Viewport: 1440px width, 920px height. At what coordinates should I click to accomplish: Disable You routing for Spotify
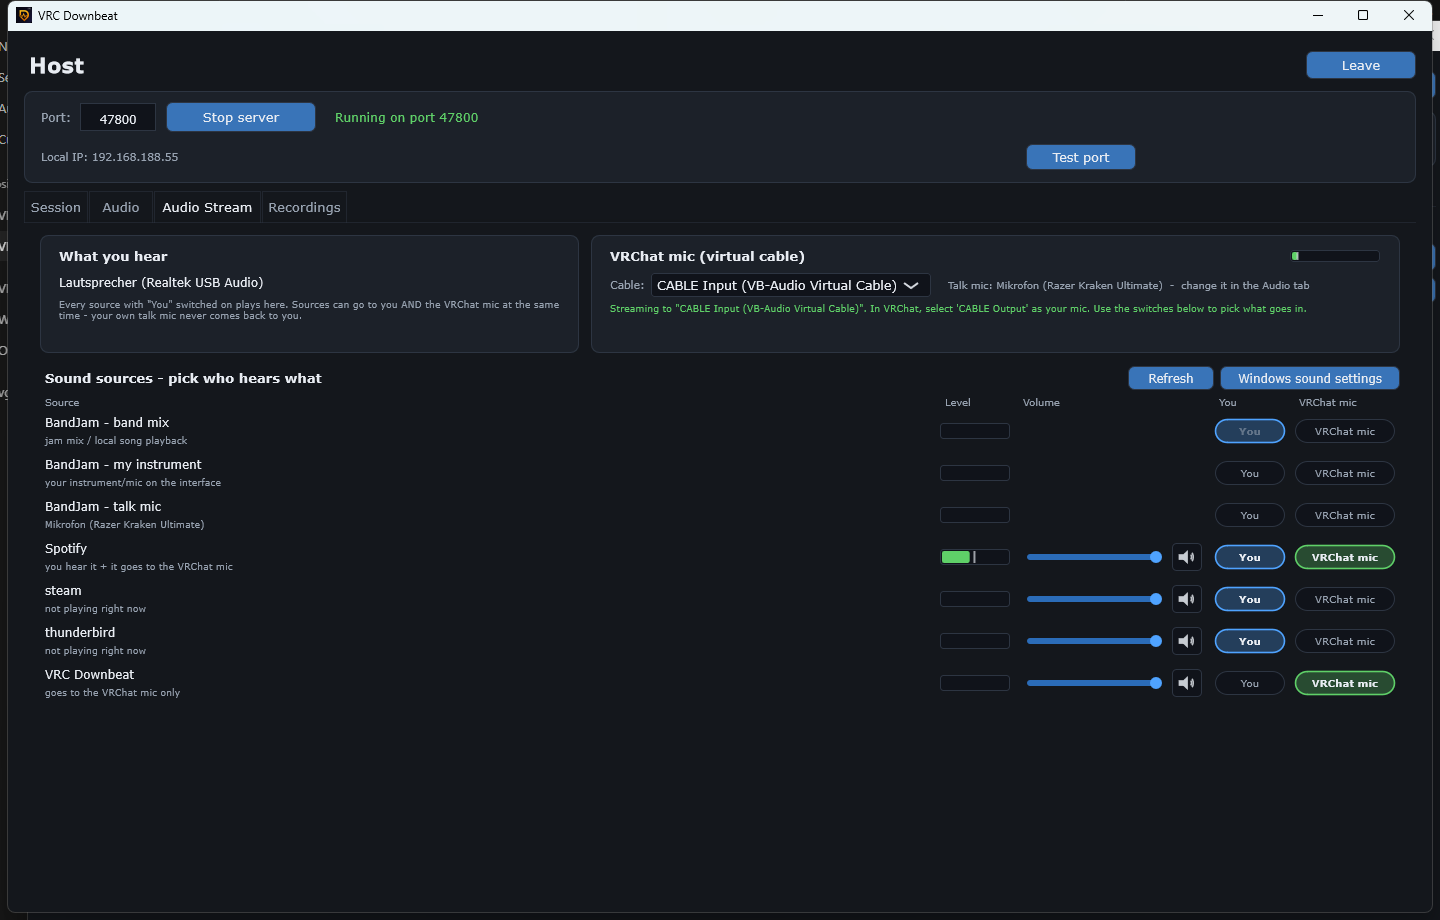tap(1250, 557)
